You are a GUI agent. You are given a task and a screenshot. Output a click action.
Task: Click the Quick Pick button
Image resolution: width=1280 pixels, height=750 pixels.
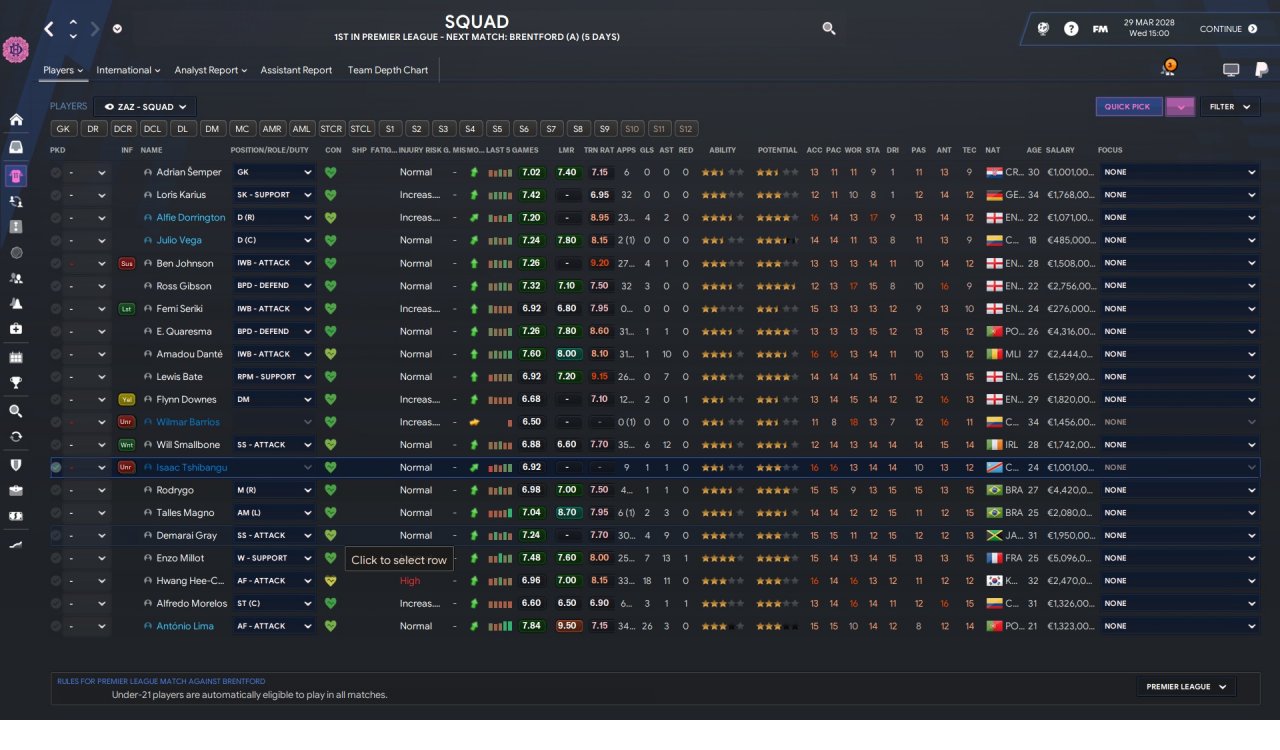(x=1128, y=106)
